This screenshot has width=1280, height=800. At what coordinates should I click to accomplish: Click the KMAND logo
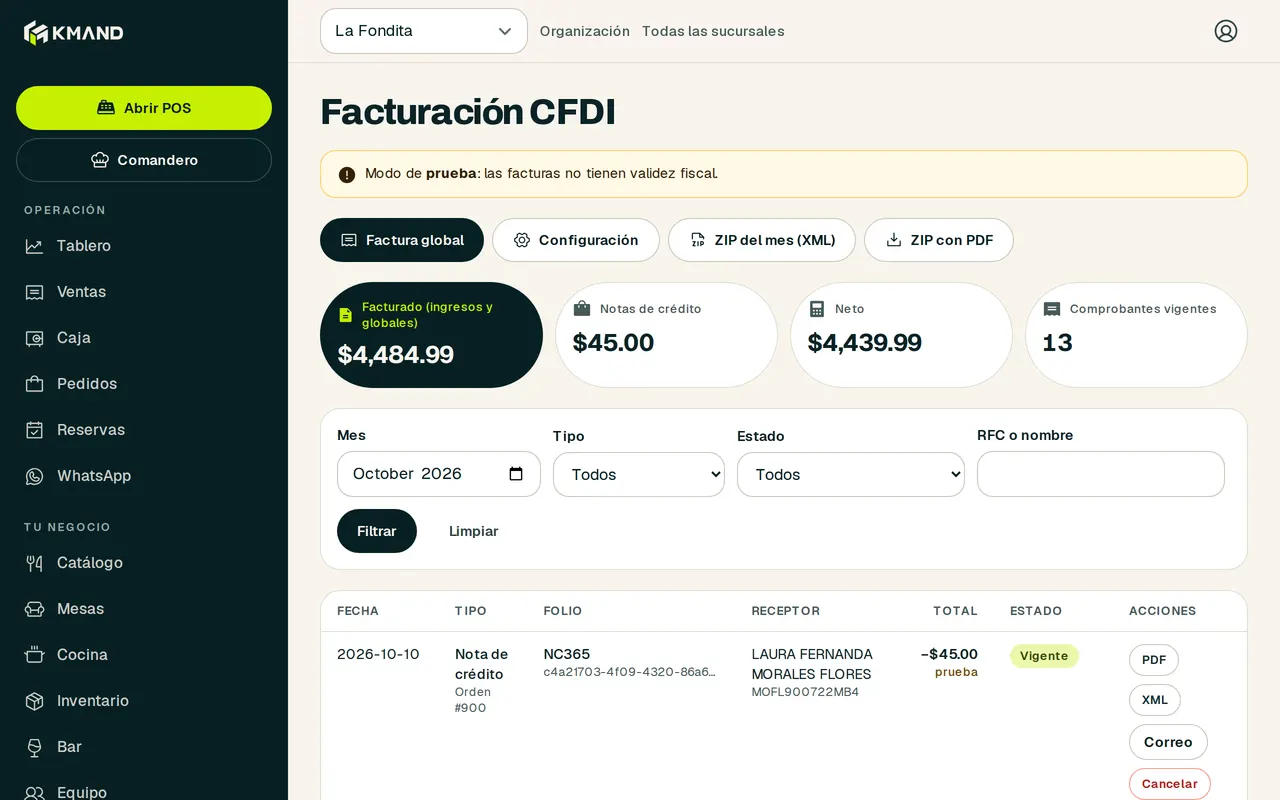[74, 33]
